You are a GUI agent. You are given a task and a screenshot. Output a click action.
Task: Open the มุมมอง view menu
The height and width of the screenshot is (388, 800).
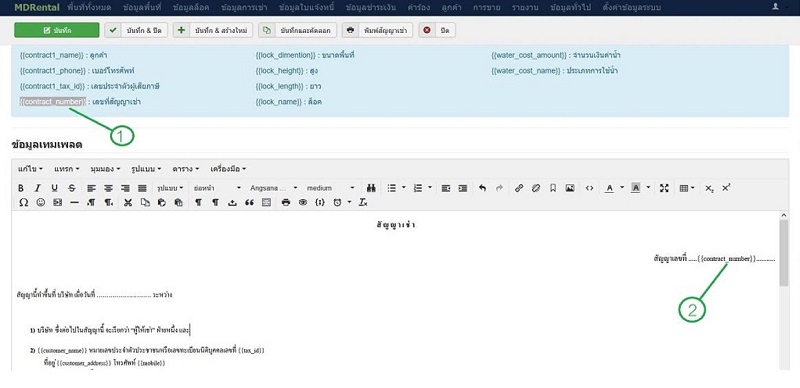point(105,169)
